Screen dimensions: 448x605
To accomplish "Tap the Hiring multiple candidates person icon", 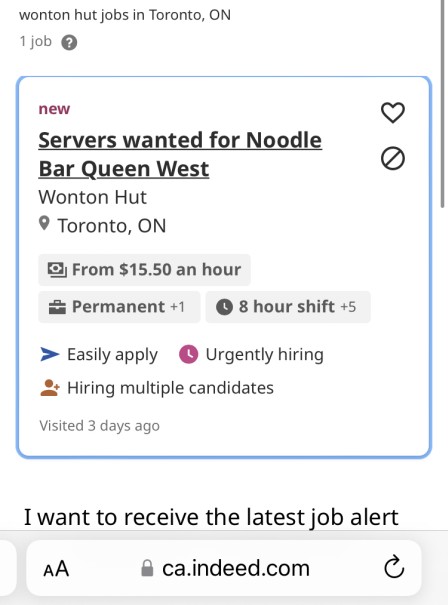I will click(50, 388).
